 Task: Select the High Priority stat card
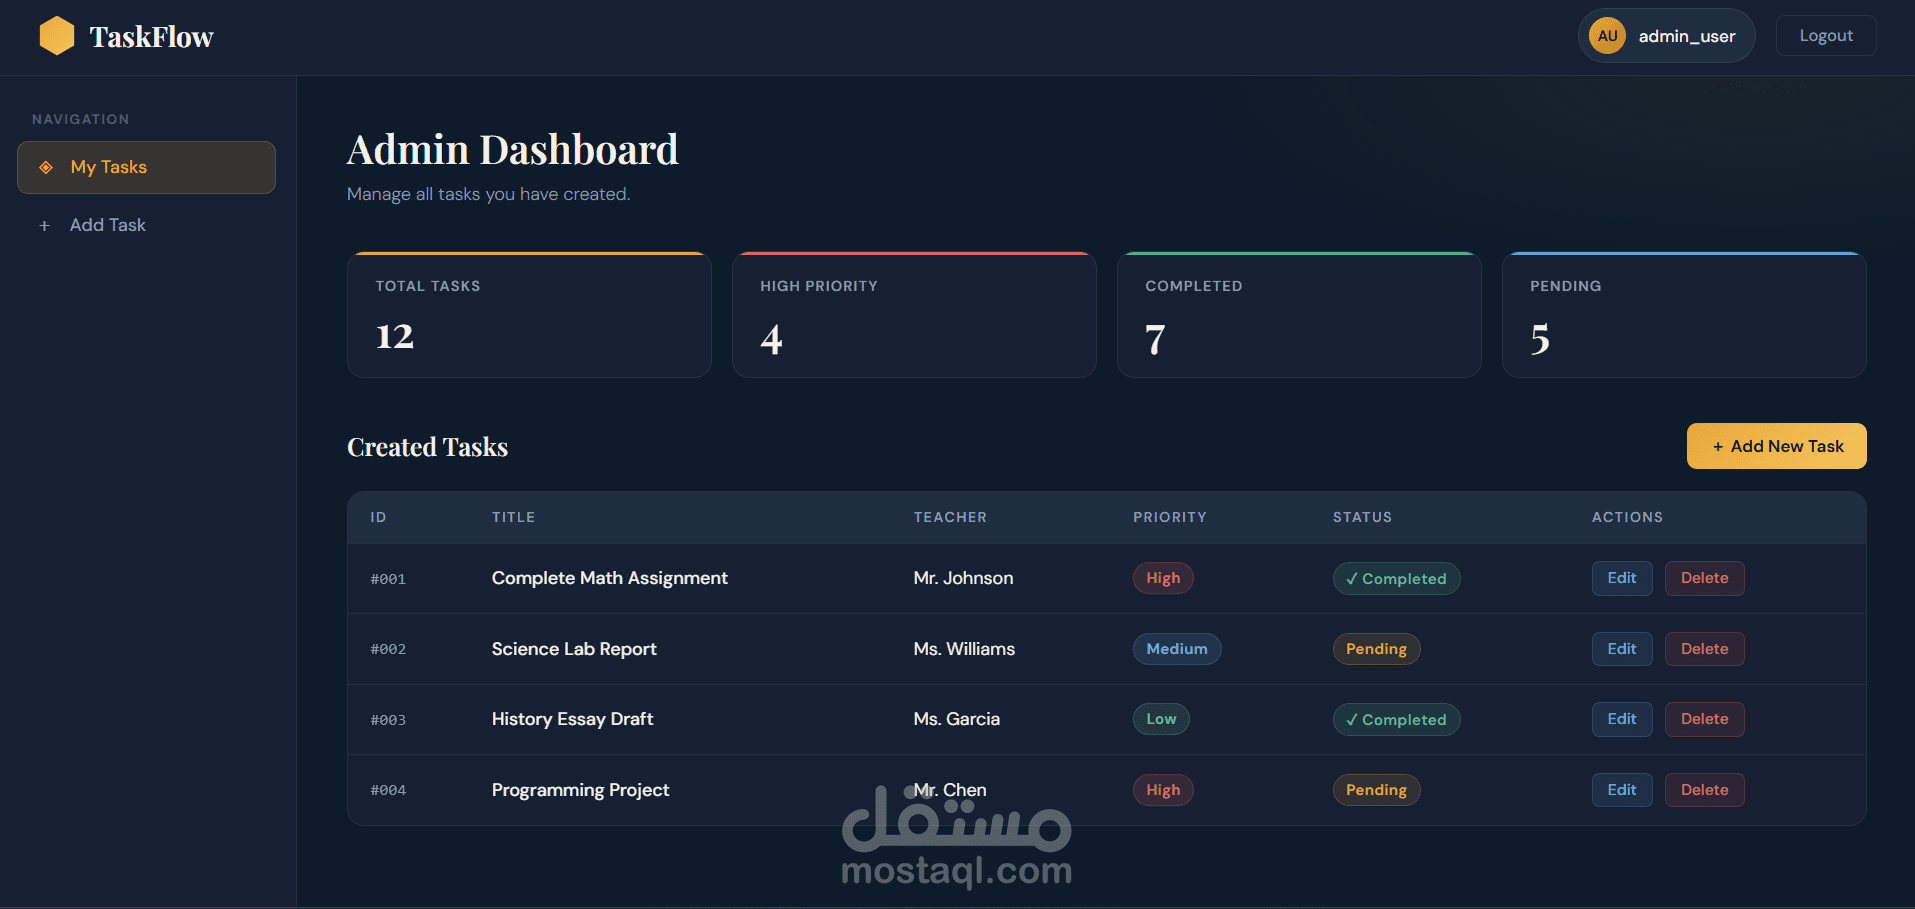pos(914,315)
